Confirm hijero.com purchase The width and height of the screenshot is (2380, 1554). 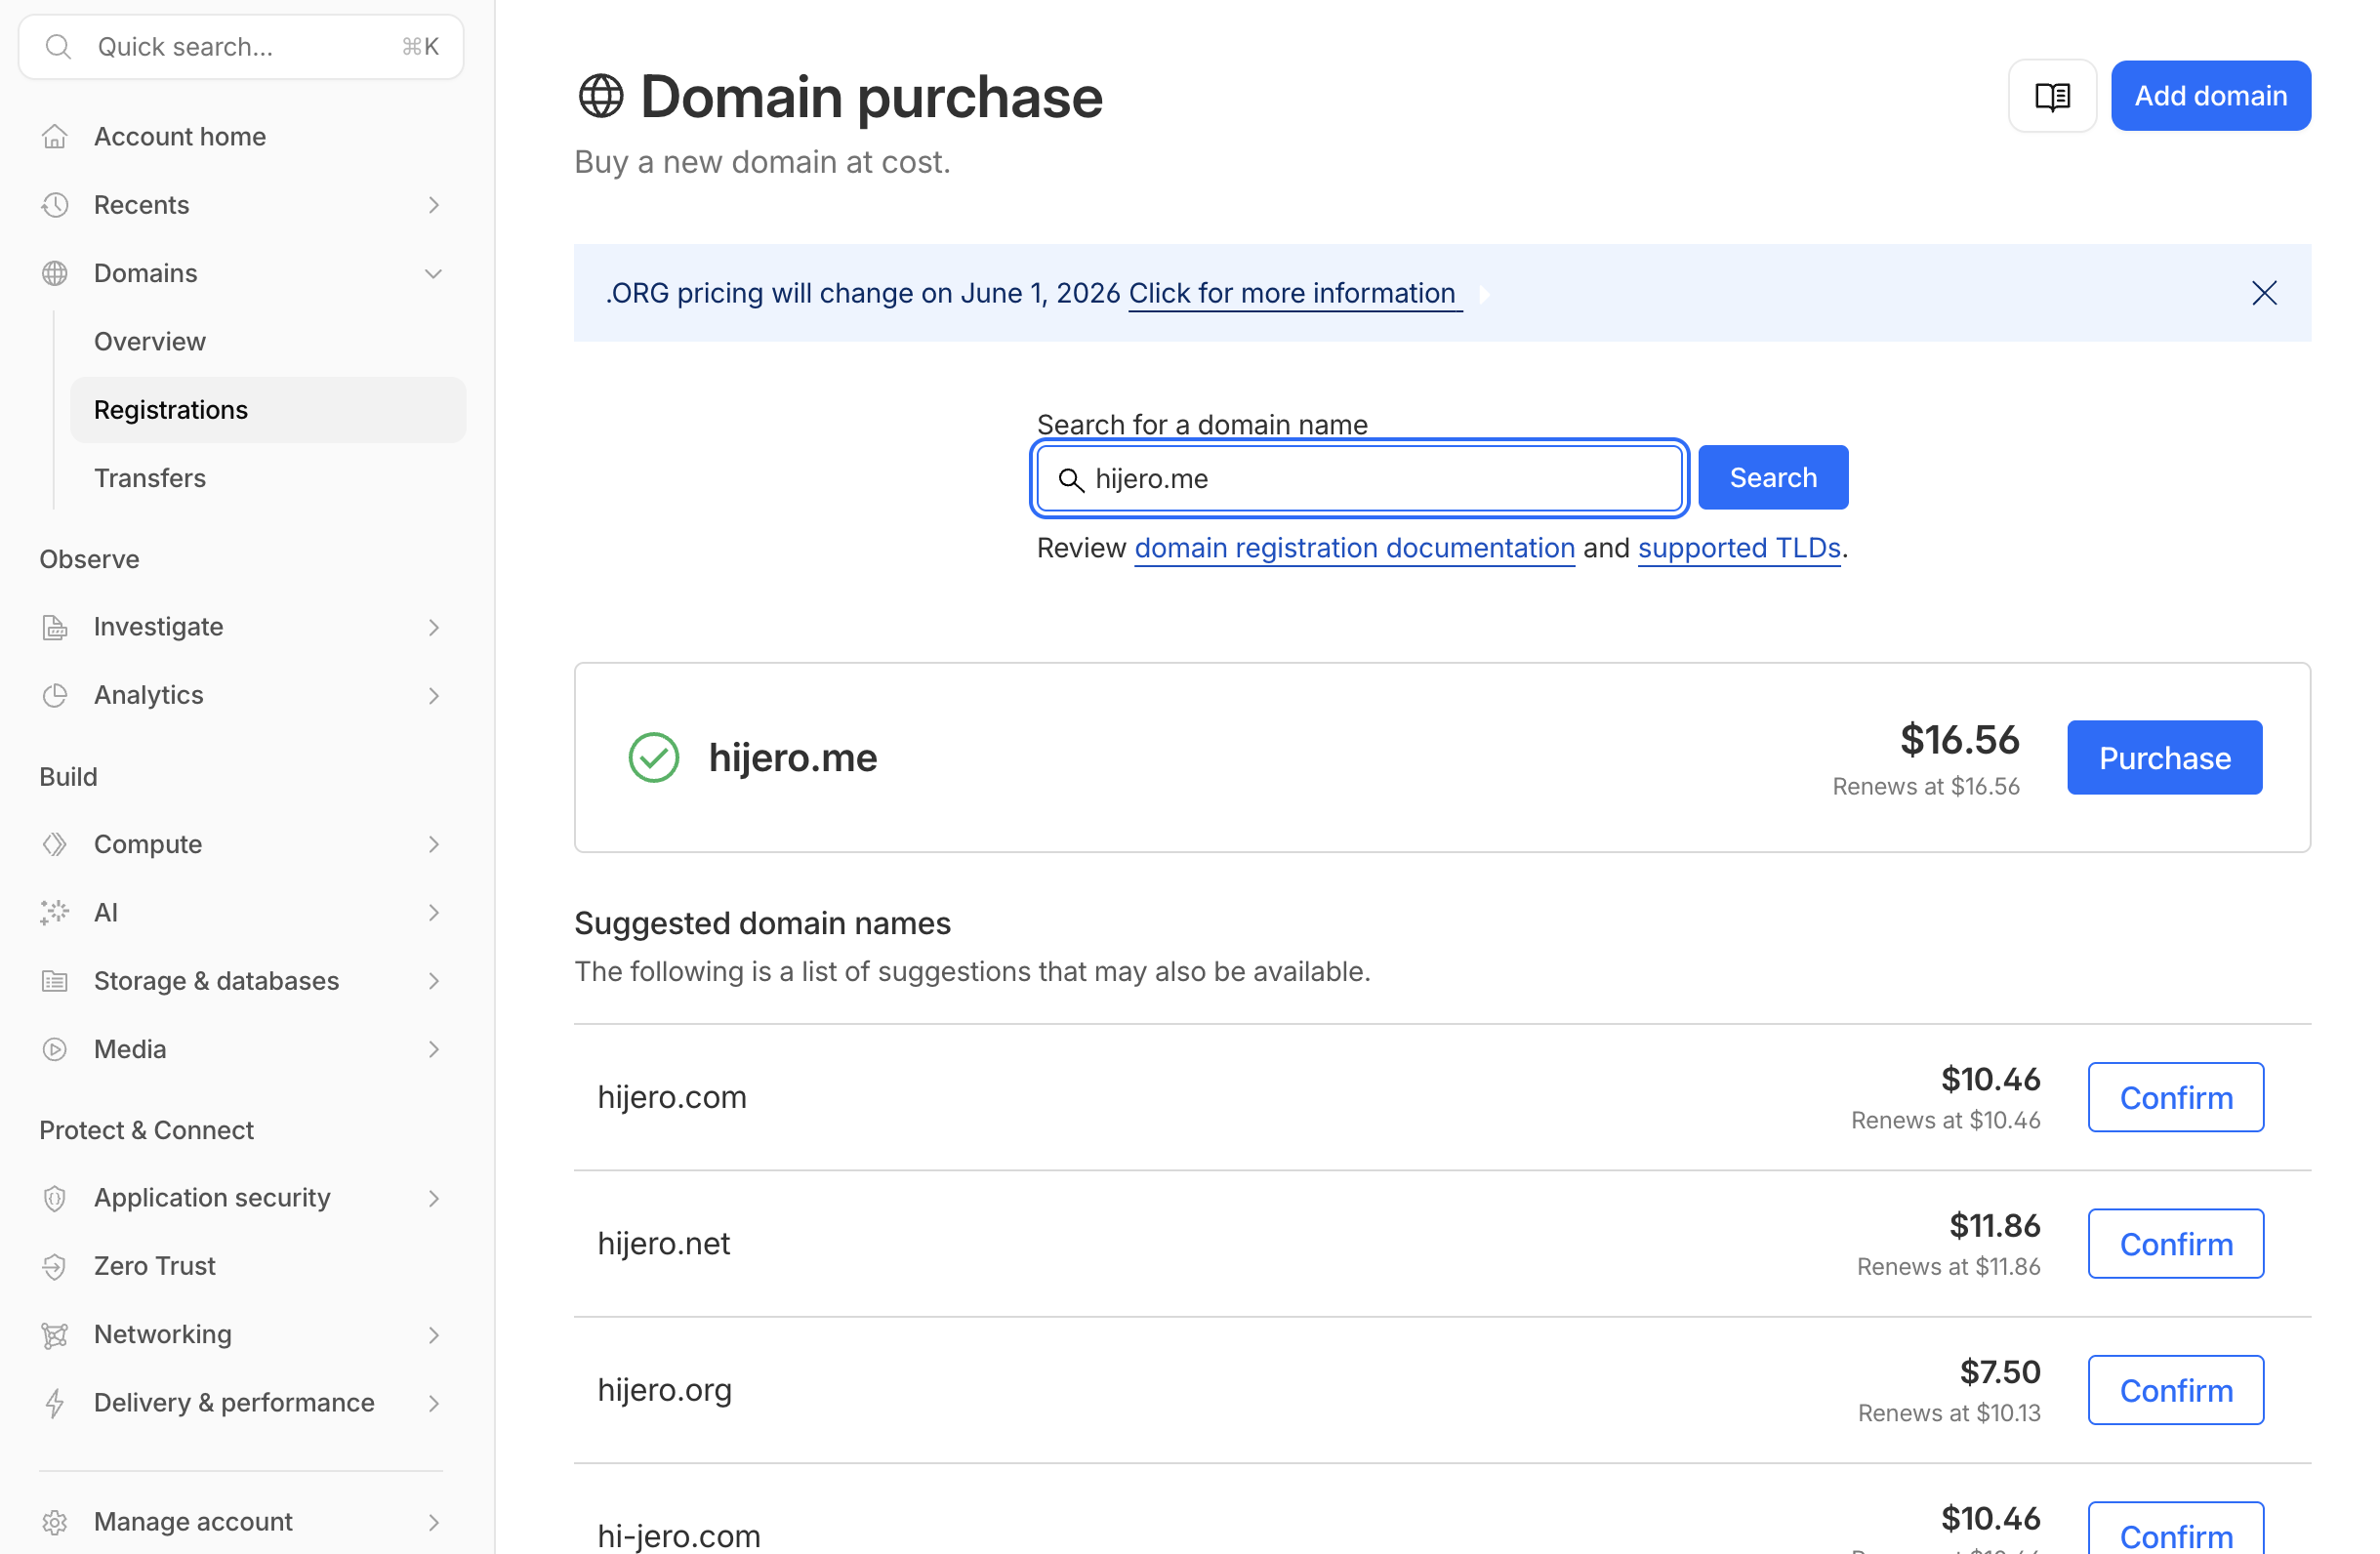2175,1098
